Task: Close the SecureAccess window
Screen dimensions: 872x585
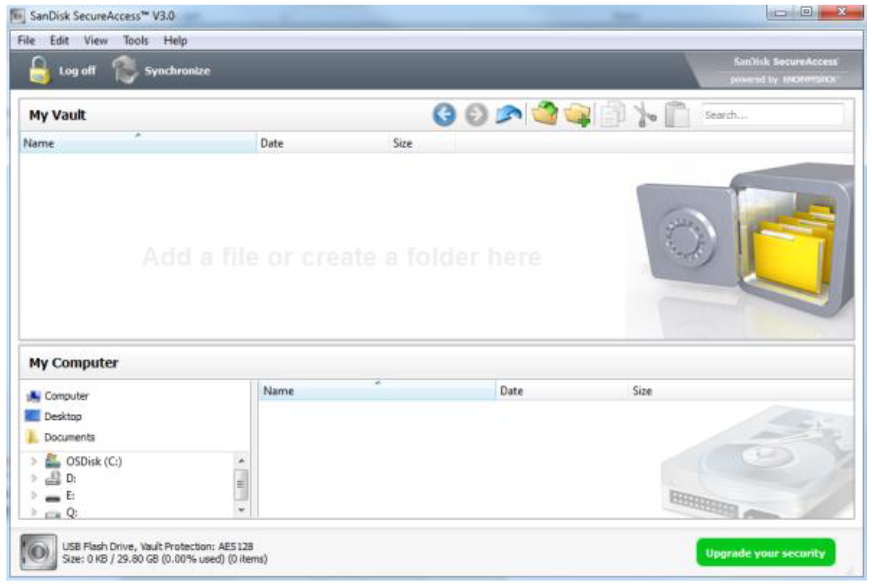Action: [842, 12]
